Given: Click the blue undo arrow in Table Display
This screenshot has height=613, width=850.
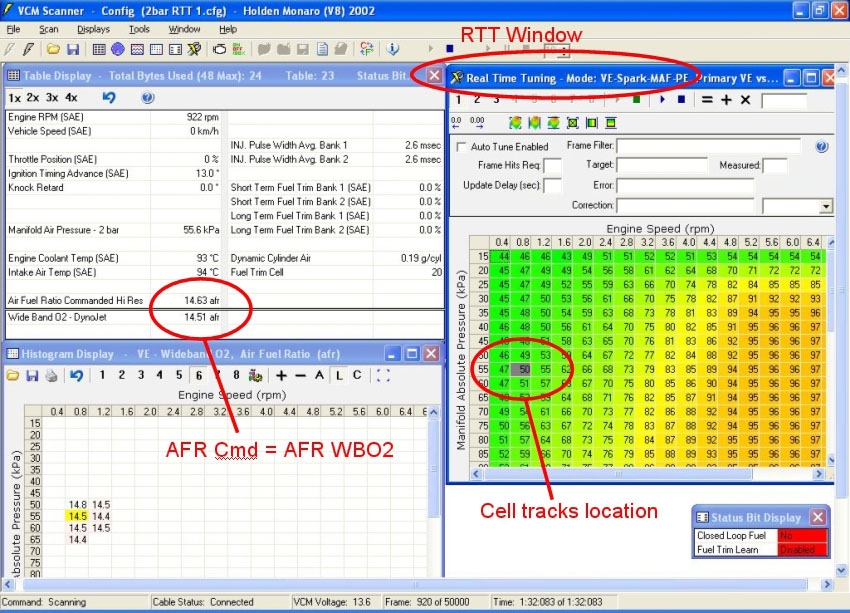Looking at the screenshot, I should pyautogui.click(x=109, y=98).
